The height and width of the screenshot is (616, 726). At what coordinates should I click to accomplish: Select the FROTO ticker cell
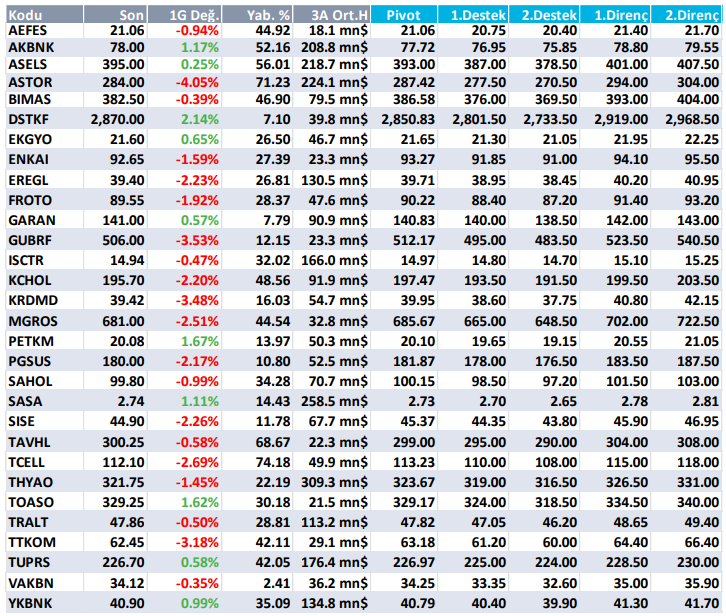44,201
